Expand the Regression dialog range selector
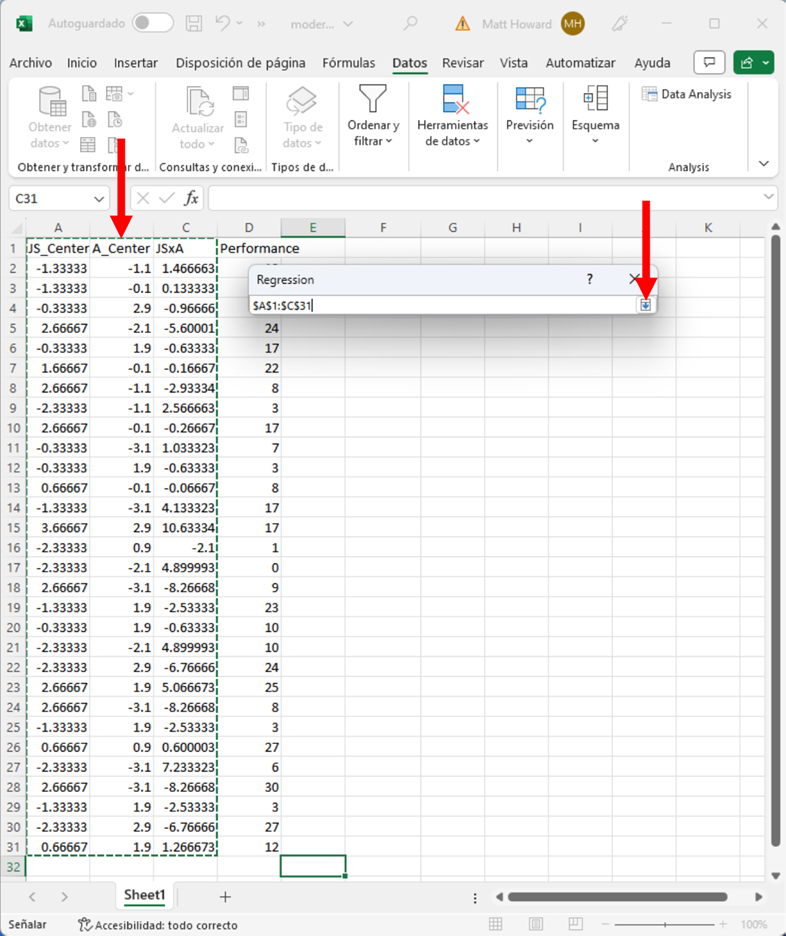 645,305
